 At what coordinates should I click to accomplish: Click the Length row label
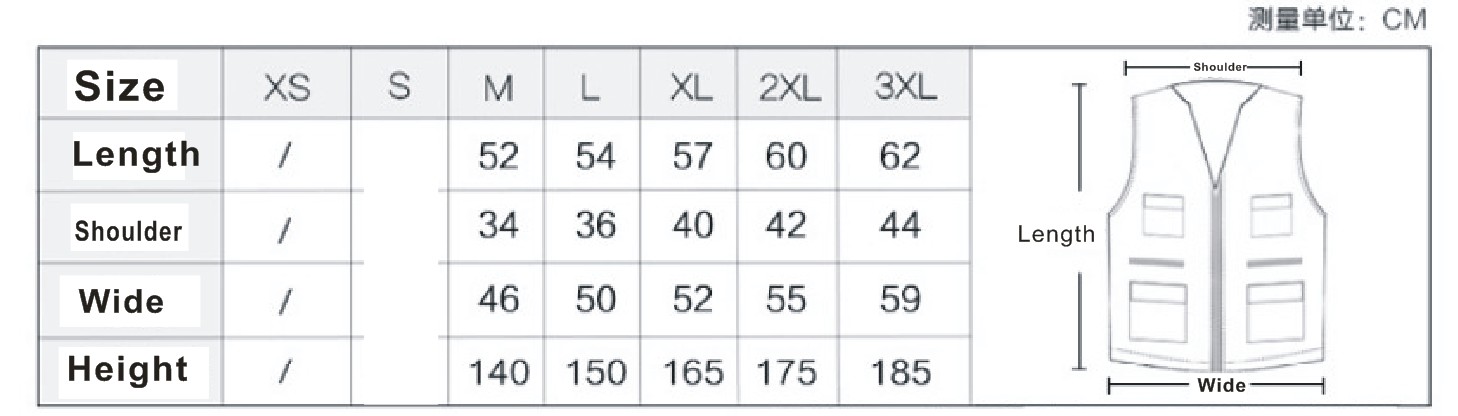[x=136, y=154]
